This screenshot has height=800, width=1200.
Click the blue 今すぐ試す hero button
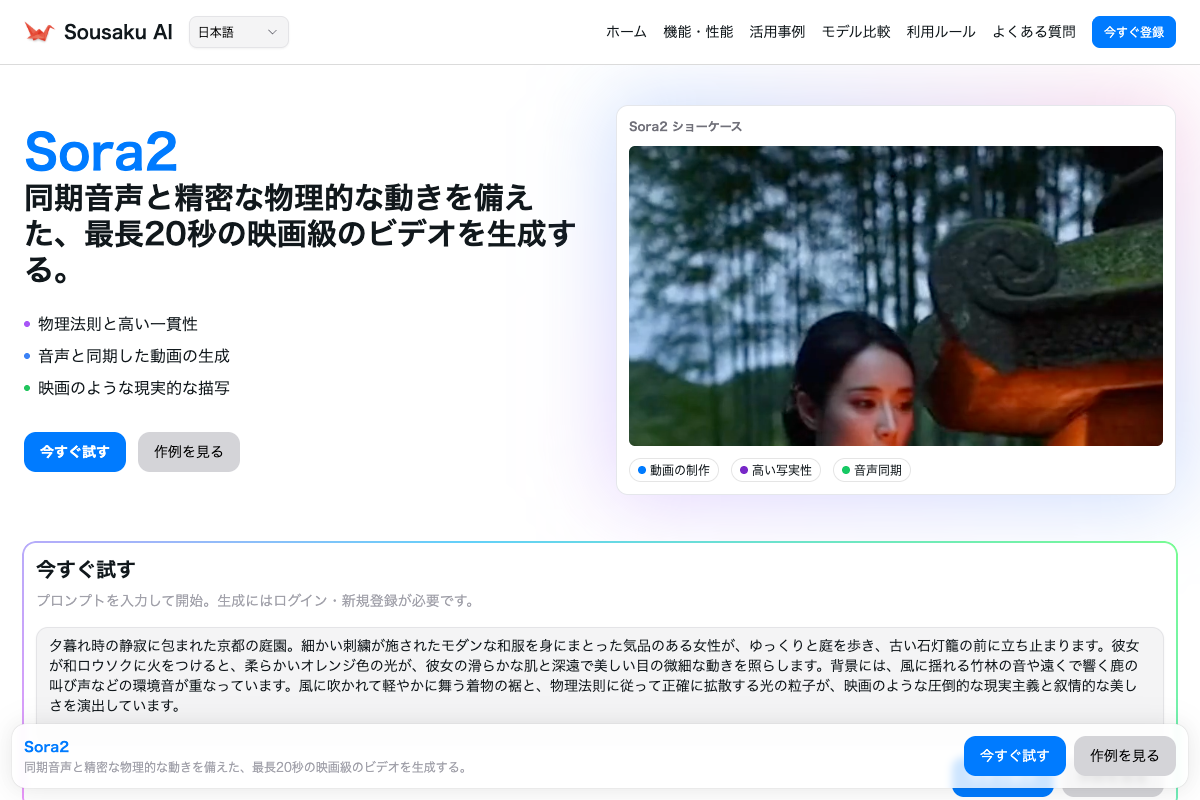click(75, 452)
